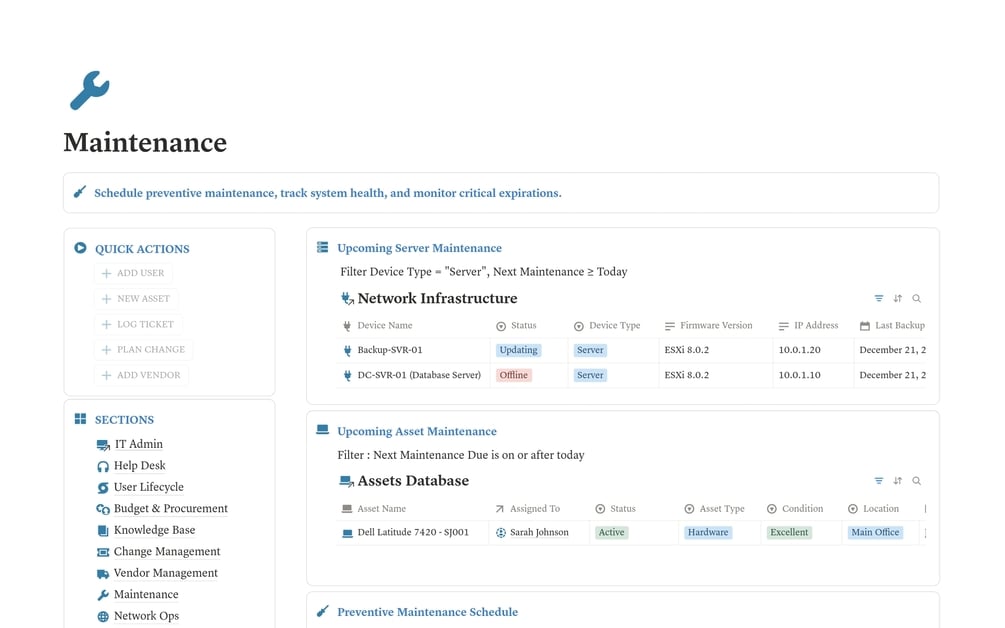1005x628 pixels.
Task: Go to Help Desk page
Action: coord(139,466)
